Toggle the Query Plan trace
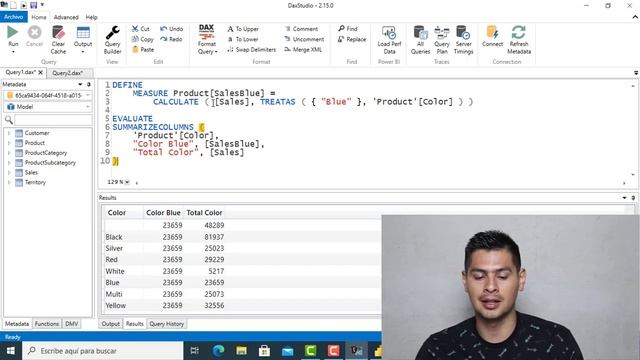 [x=442, y=40]
